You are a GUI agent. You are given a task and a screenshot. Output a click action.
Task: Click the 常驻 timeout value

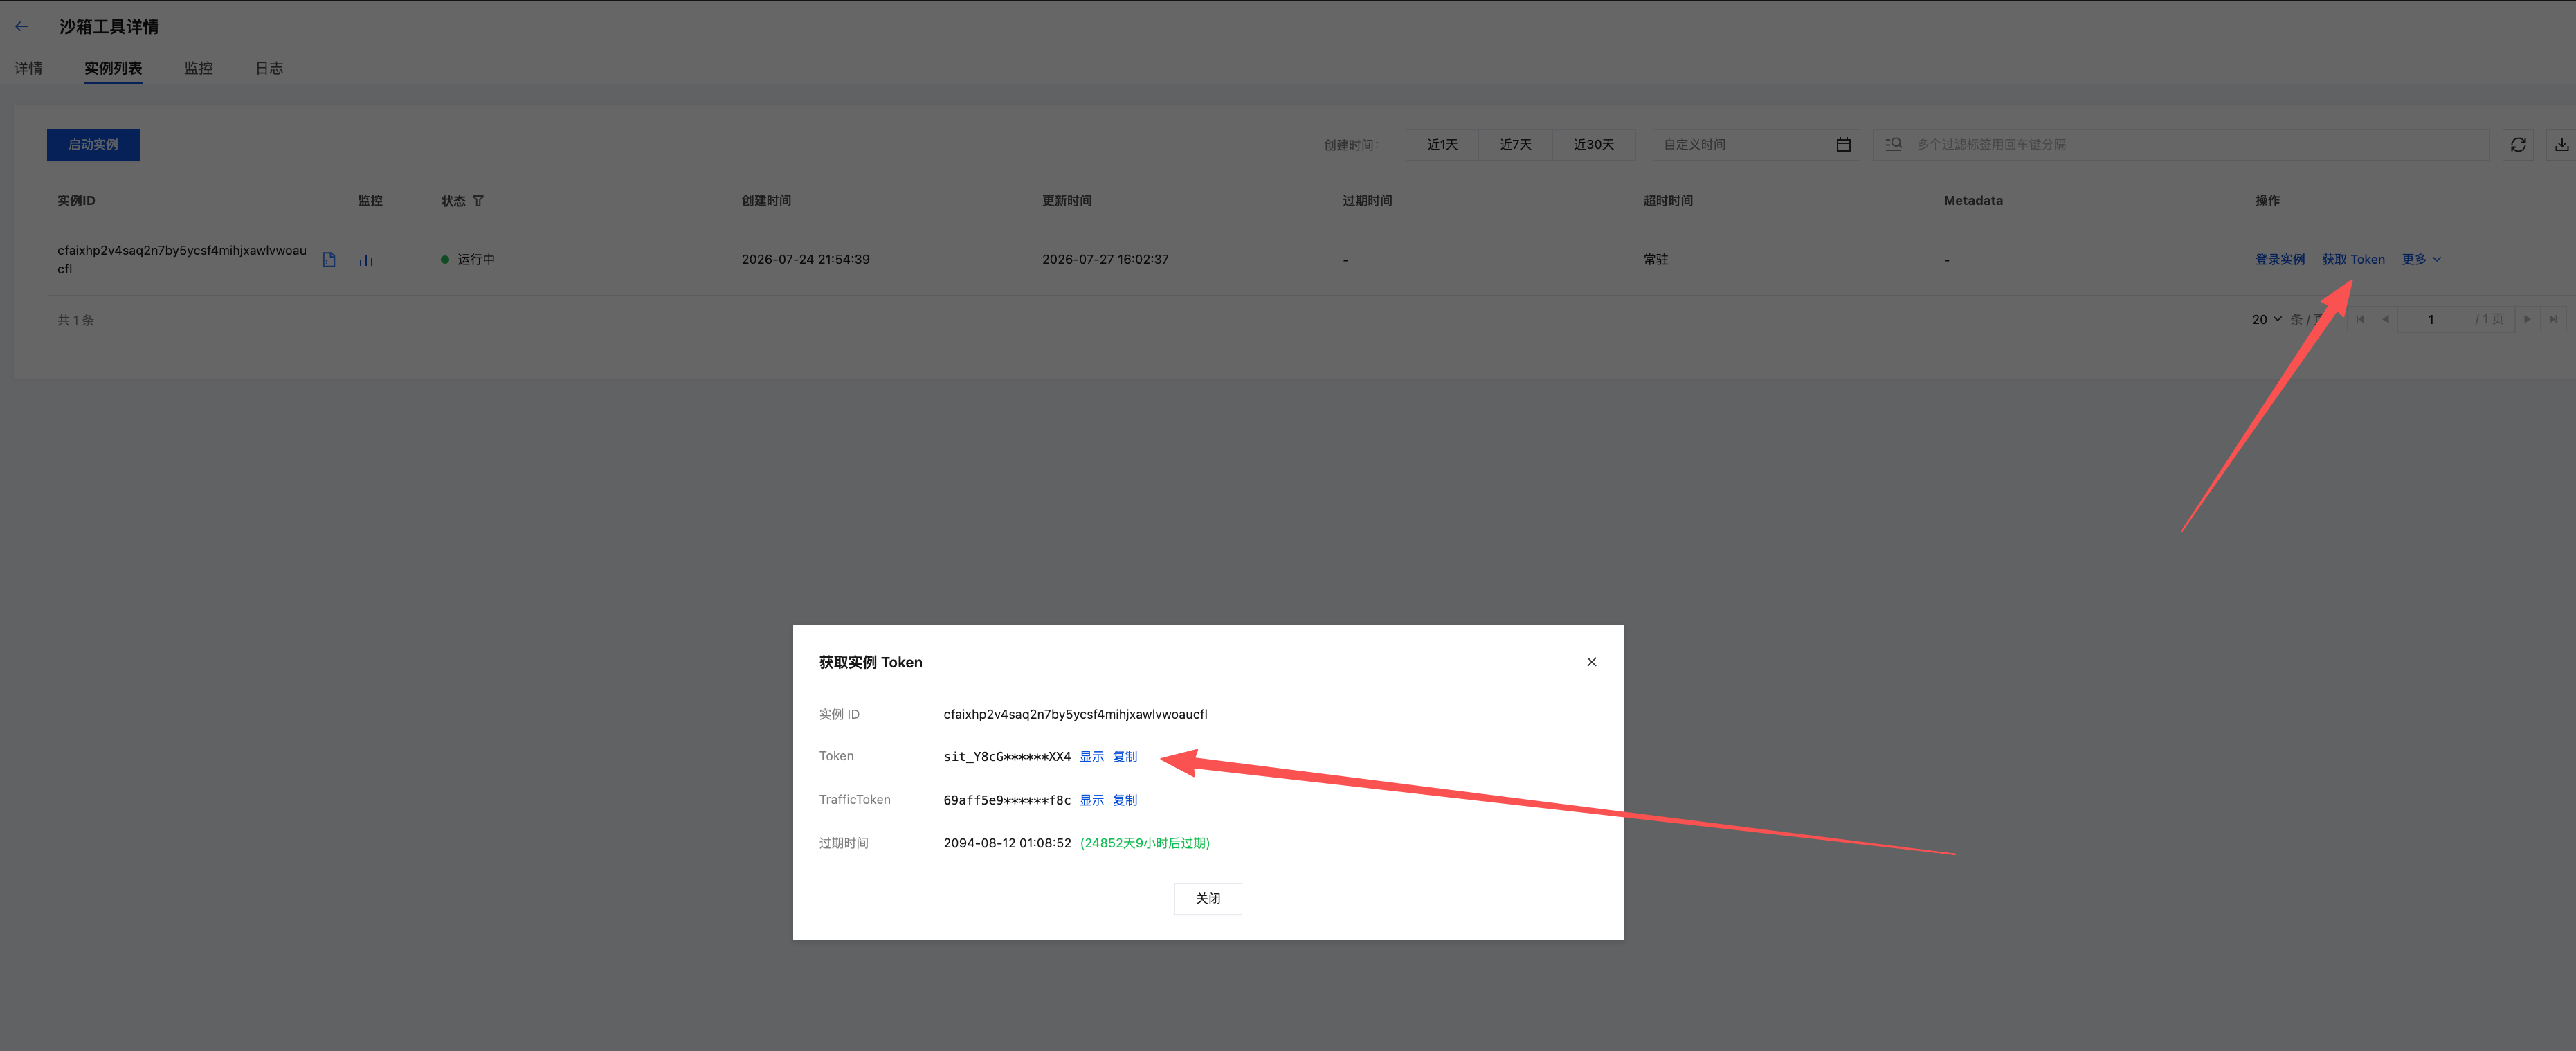[x=1655, y=260]
